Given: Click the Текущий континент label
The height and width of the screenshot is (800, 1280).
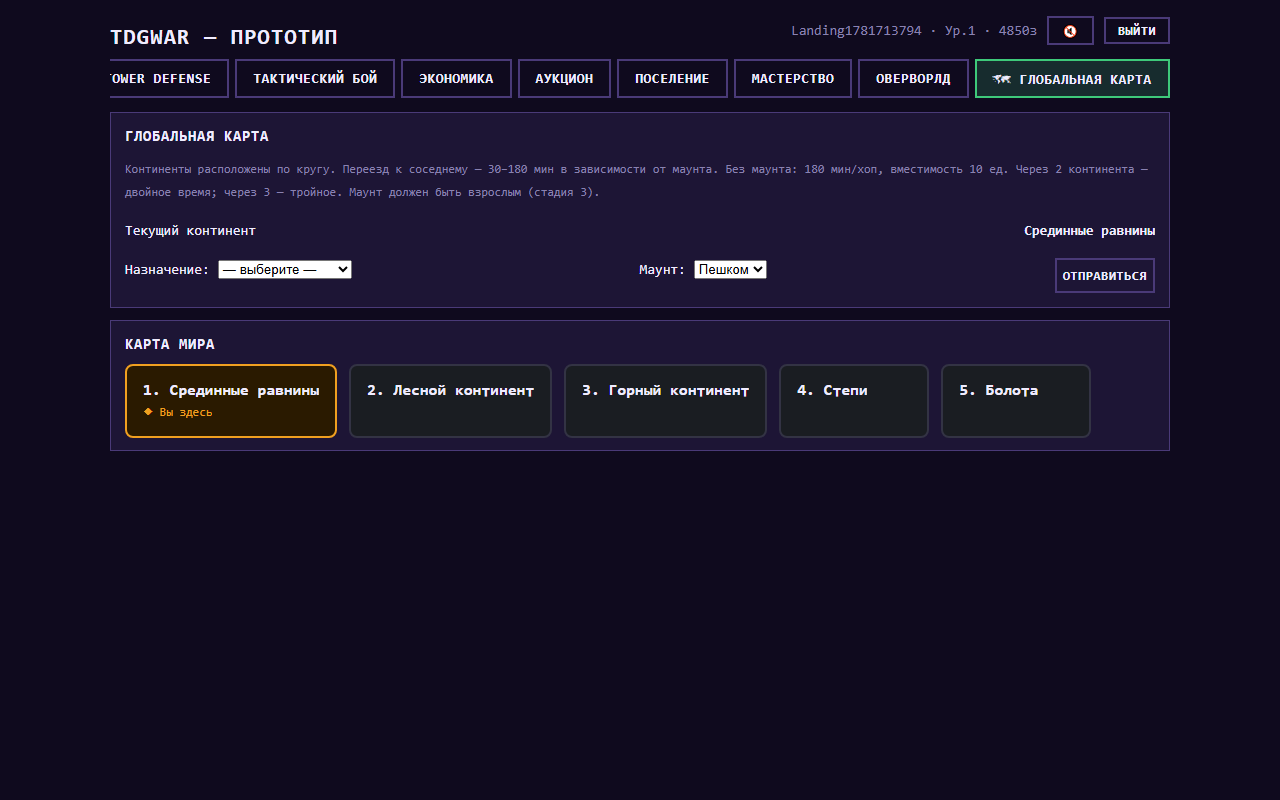Looking at the screenshot, I should click(190, 231).
